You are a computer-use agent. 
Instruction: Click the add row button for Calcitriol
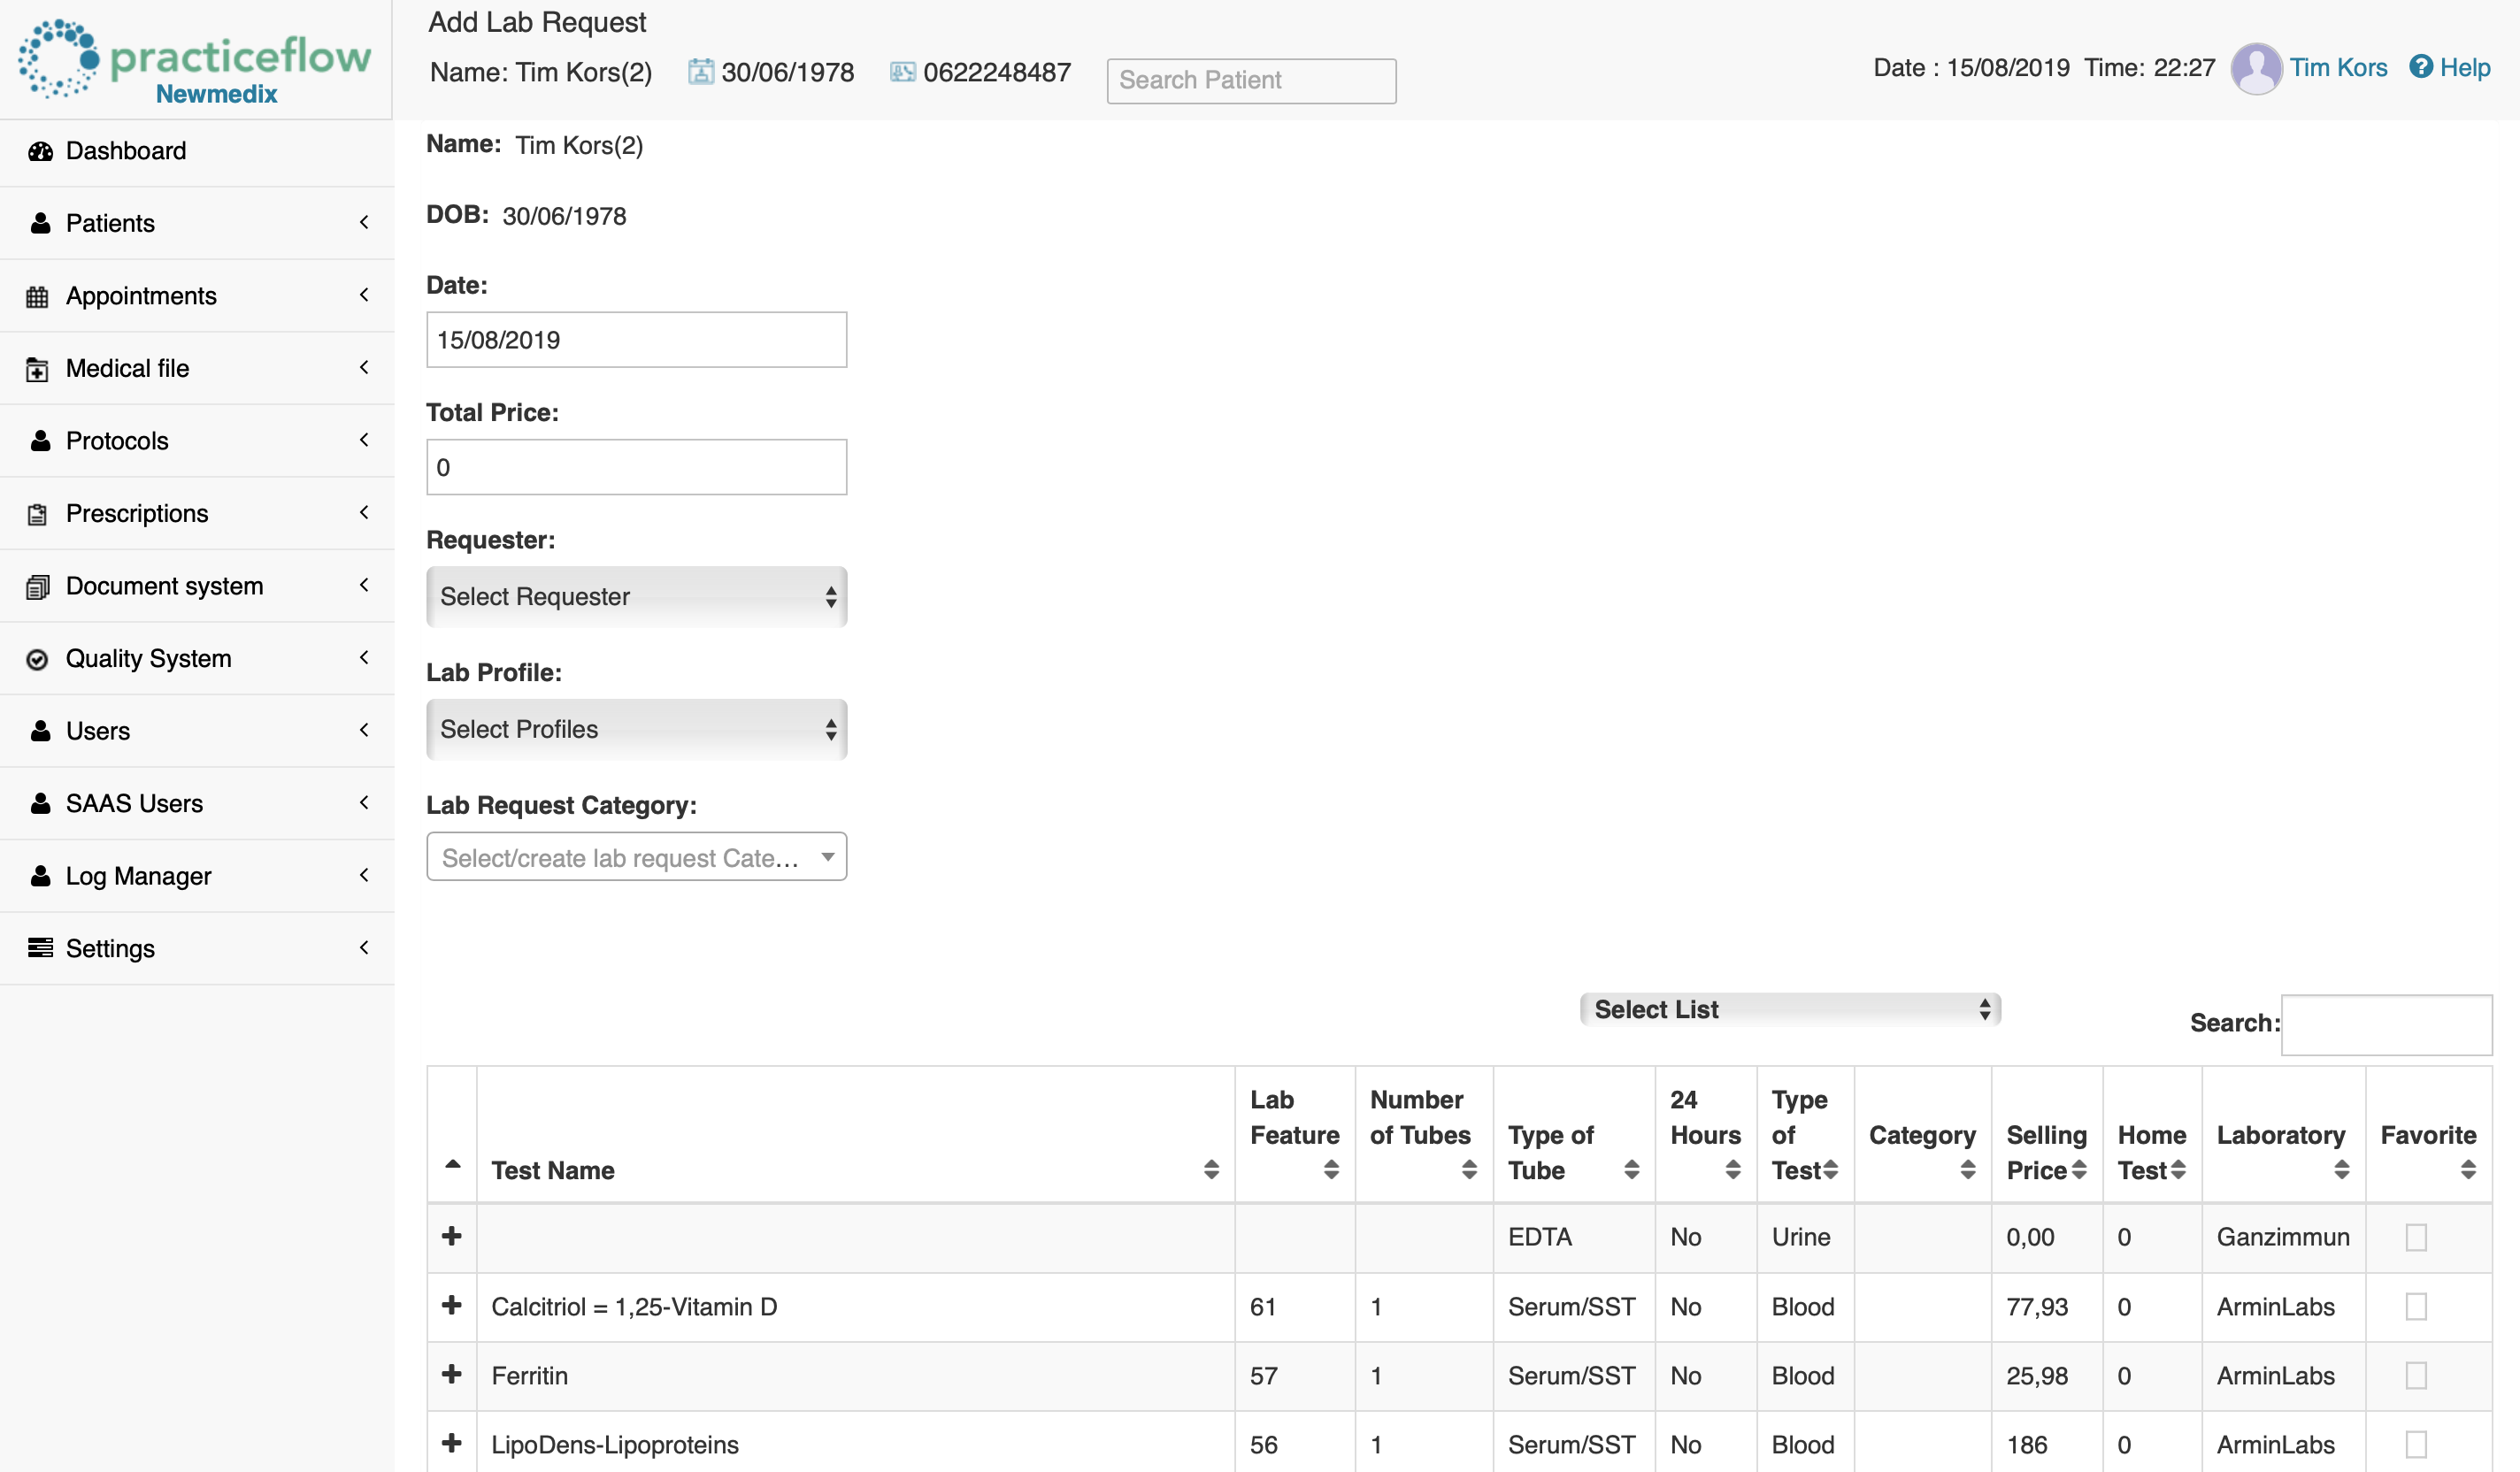pos(450,1306)
